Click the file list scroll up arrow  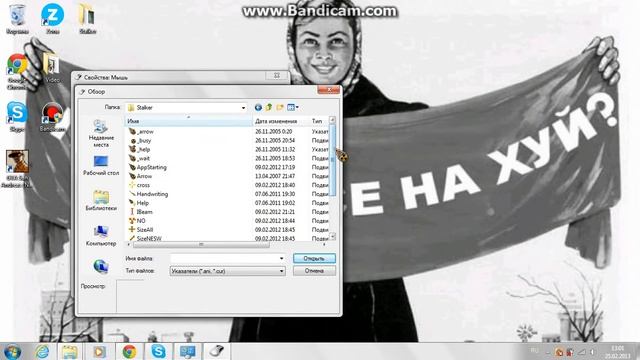click(x=333, y=120)
